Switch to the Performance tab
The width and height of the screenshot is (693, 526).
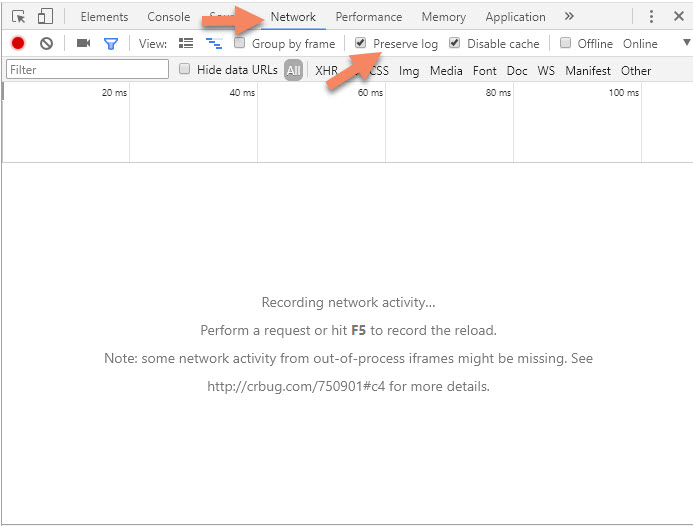[x=368, y=17]
